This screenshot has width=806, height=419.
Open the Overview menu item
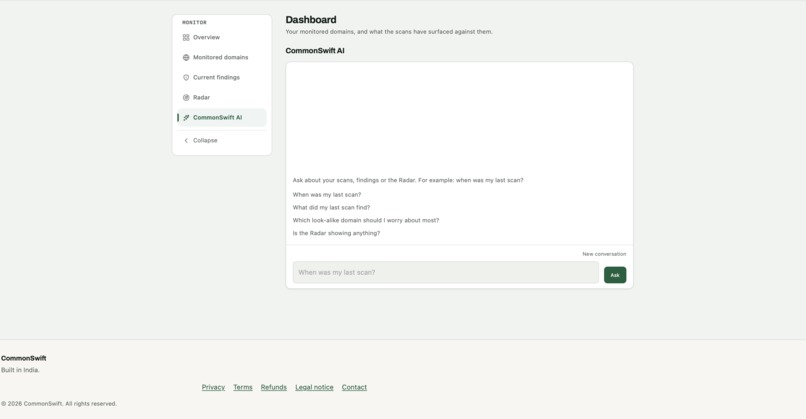point(222,38)
